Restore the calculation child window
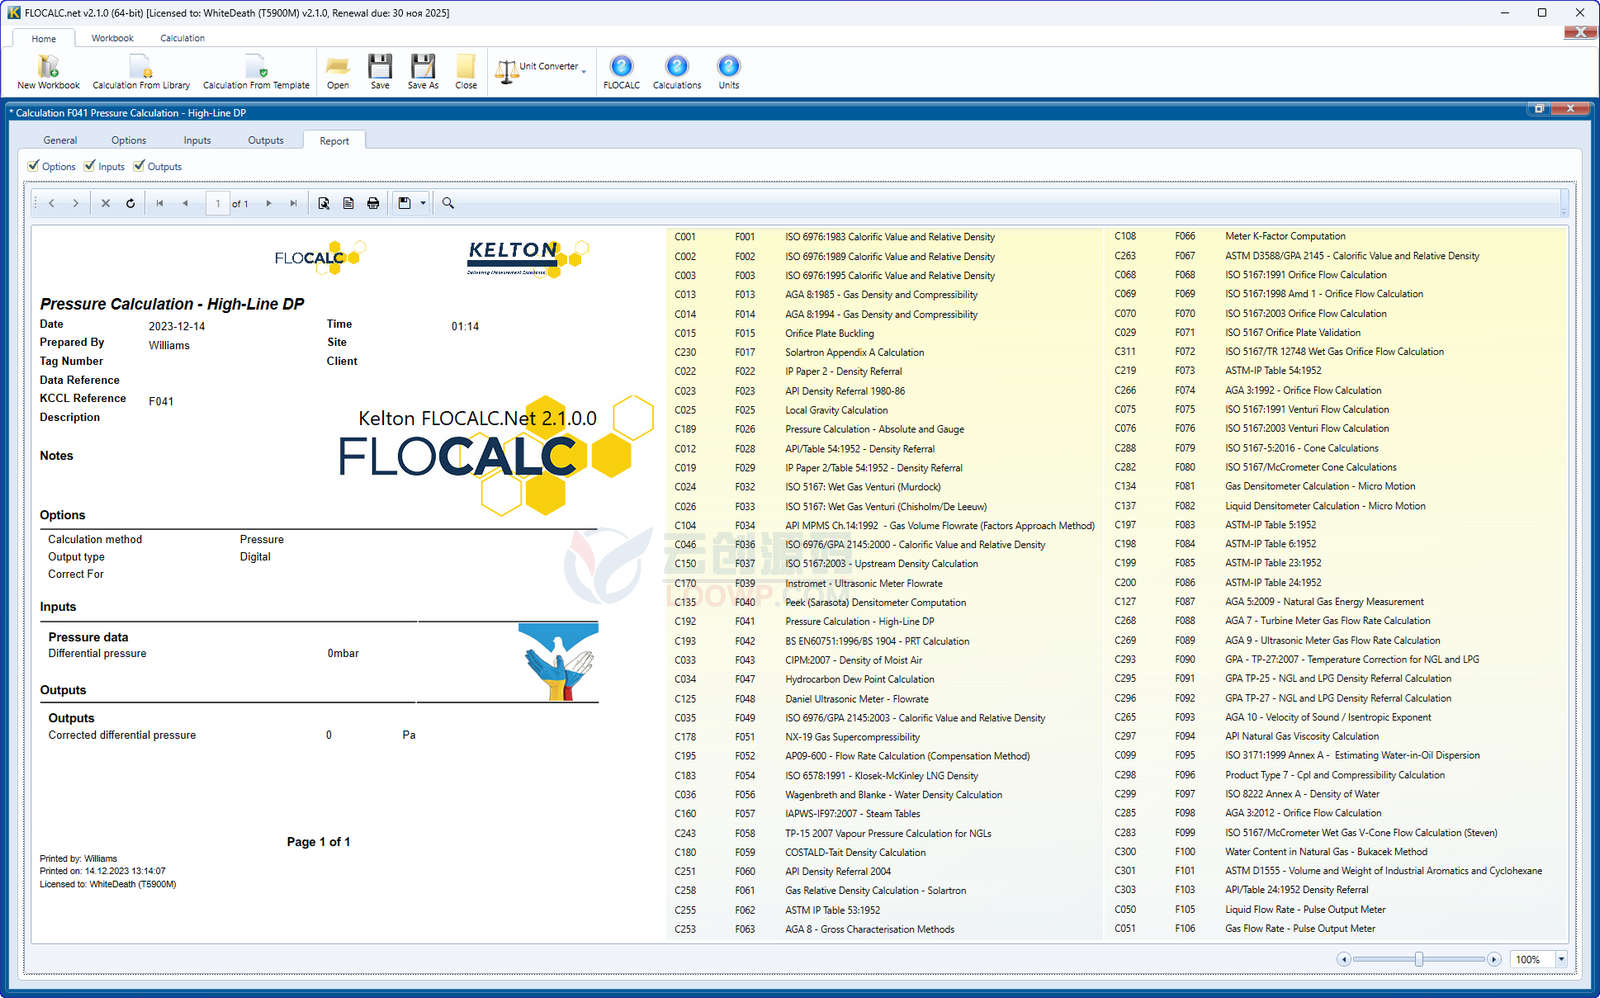The image size is (1600, 998). 1539,108
